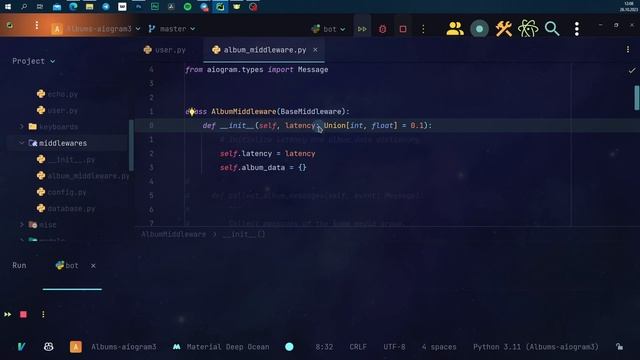This screenshot has width=640, height=360.
Task: Open __init__.py in the project tree
Action: (66, 159)
